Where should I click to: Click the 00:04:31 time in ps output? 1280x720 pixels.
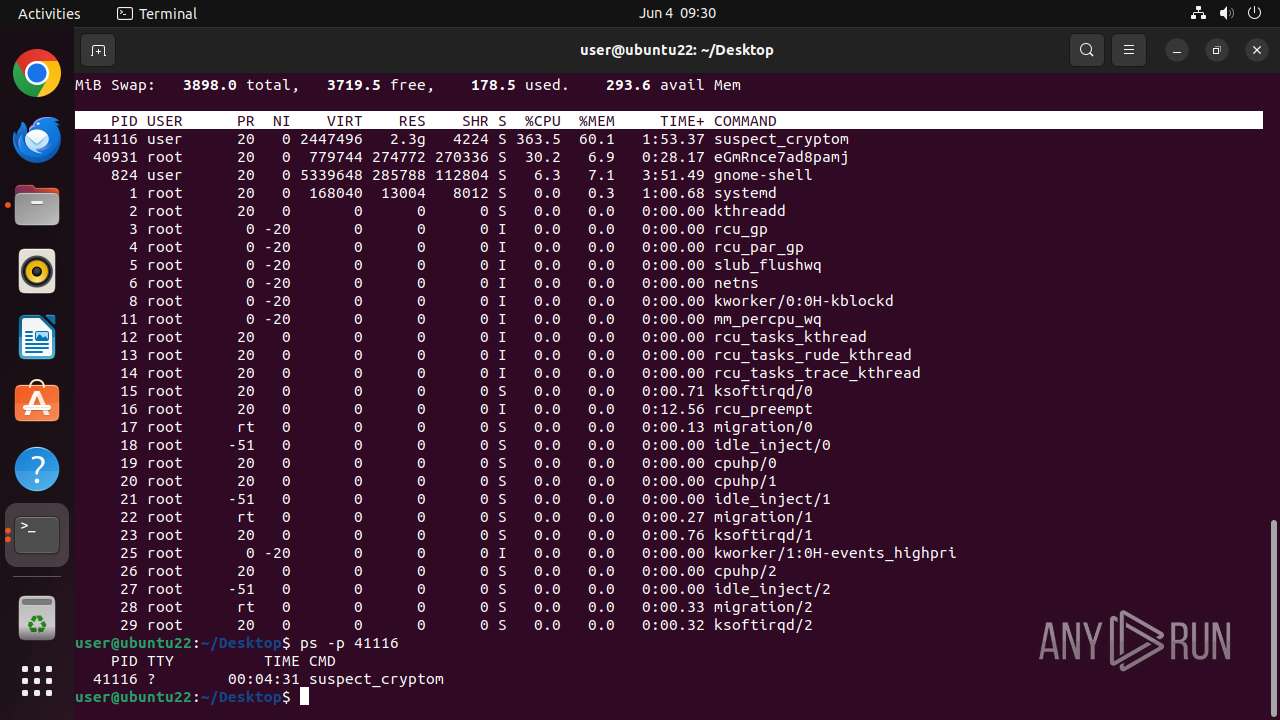tap(264, 679)
